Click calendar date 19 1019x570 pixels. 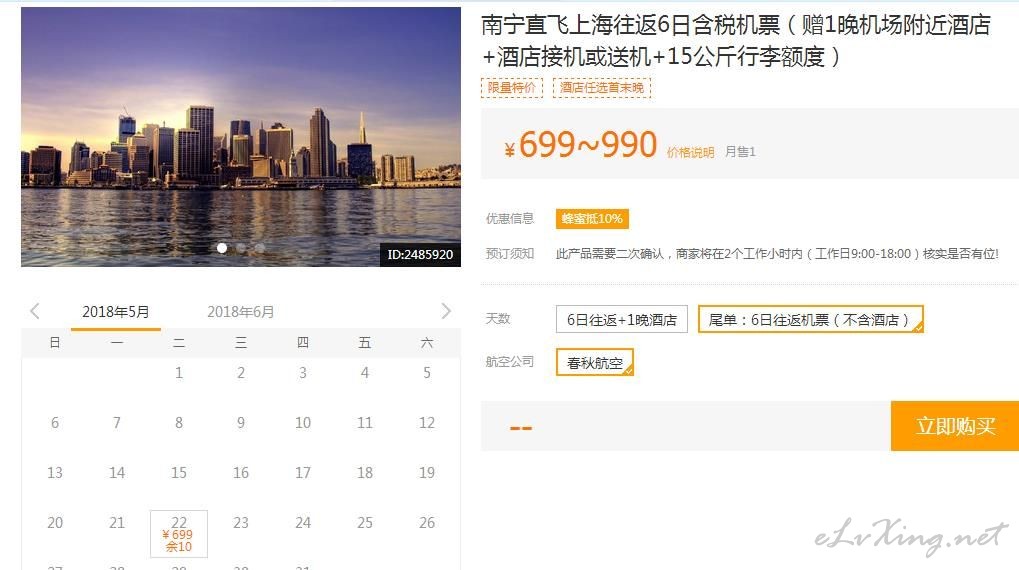pos(427,473)
